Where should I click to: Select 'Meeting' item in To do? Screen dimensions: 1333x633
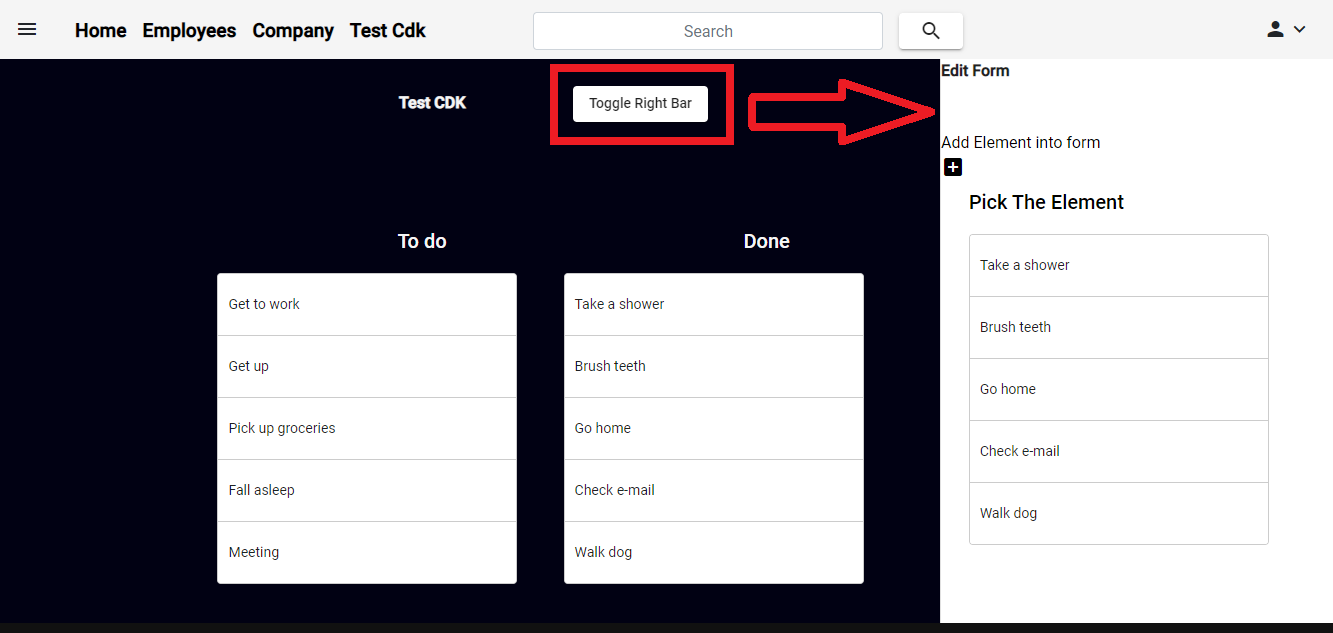367,552
